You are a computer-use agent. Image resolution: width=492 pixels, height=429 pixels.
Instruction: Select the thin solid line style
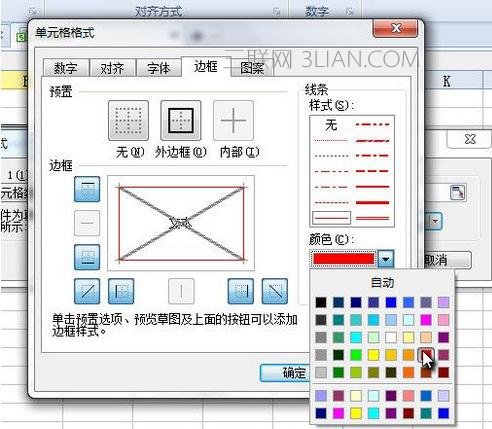click(331, 218)
